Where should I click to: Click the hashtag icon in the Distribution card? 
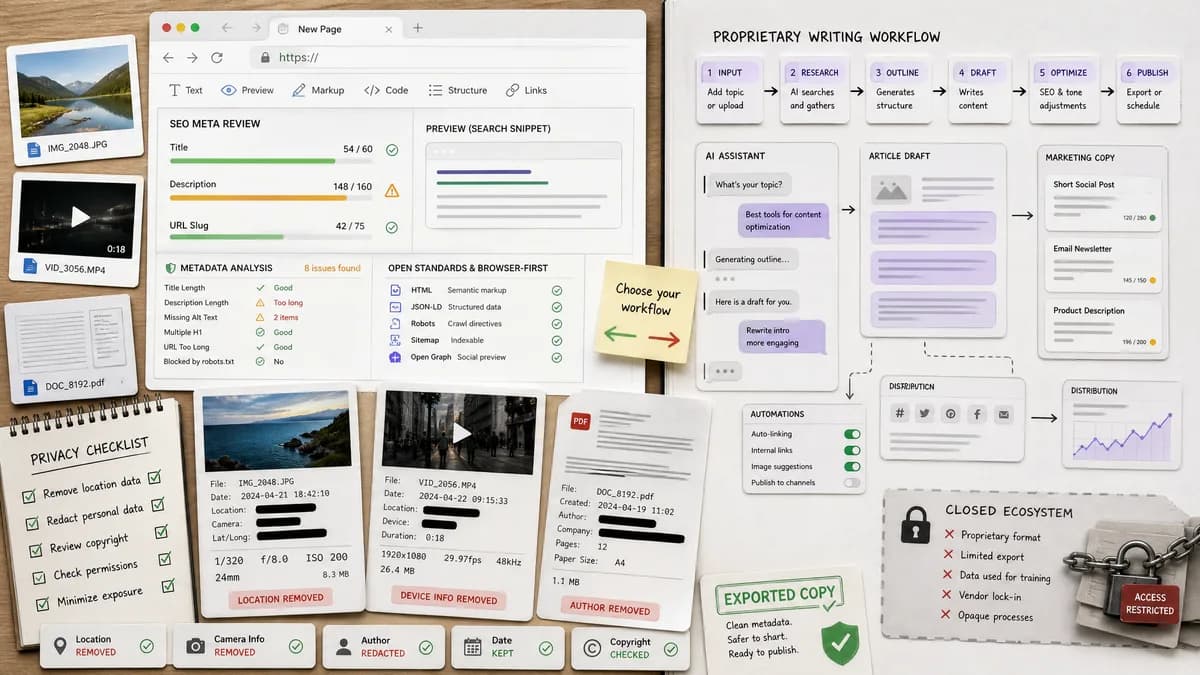[900, 413]
